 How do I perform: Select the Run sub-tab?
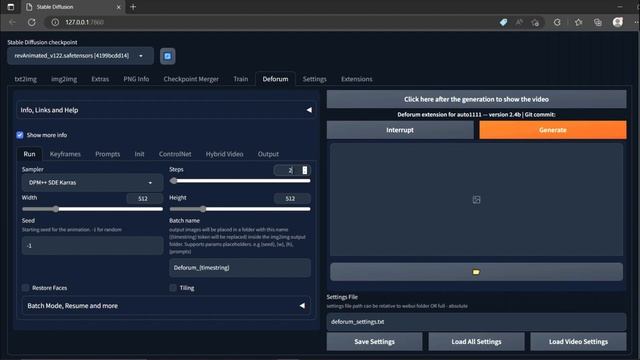[x=29, y=154]
